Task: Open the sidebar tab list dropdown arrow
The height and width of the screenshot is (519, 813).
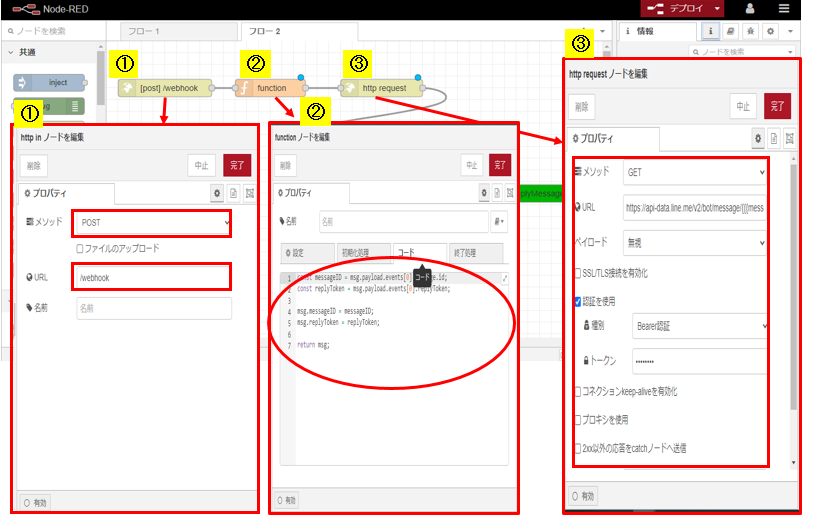Action: (x=790, y=32)
